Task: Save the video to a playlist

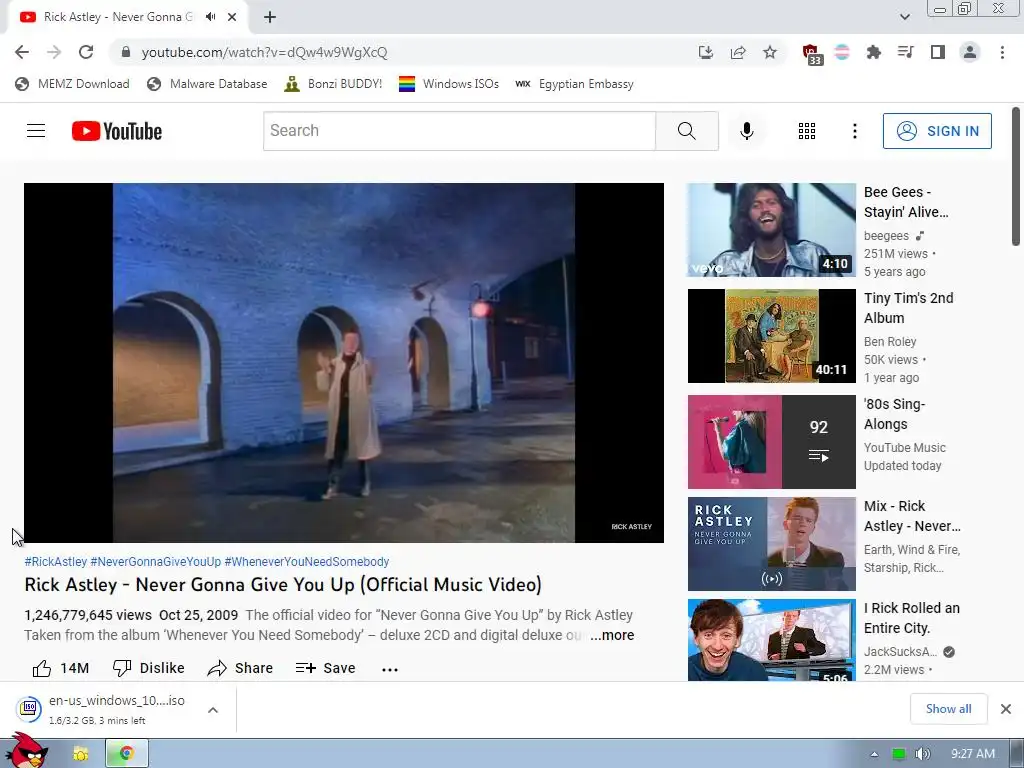Action: click(x=325, y=668)
